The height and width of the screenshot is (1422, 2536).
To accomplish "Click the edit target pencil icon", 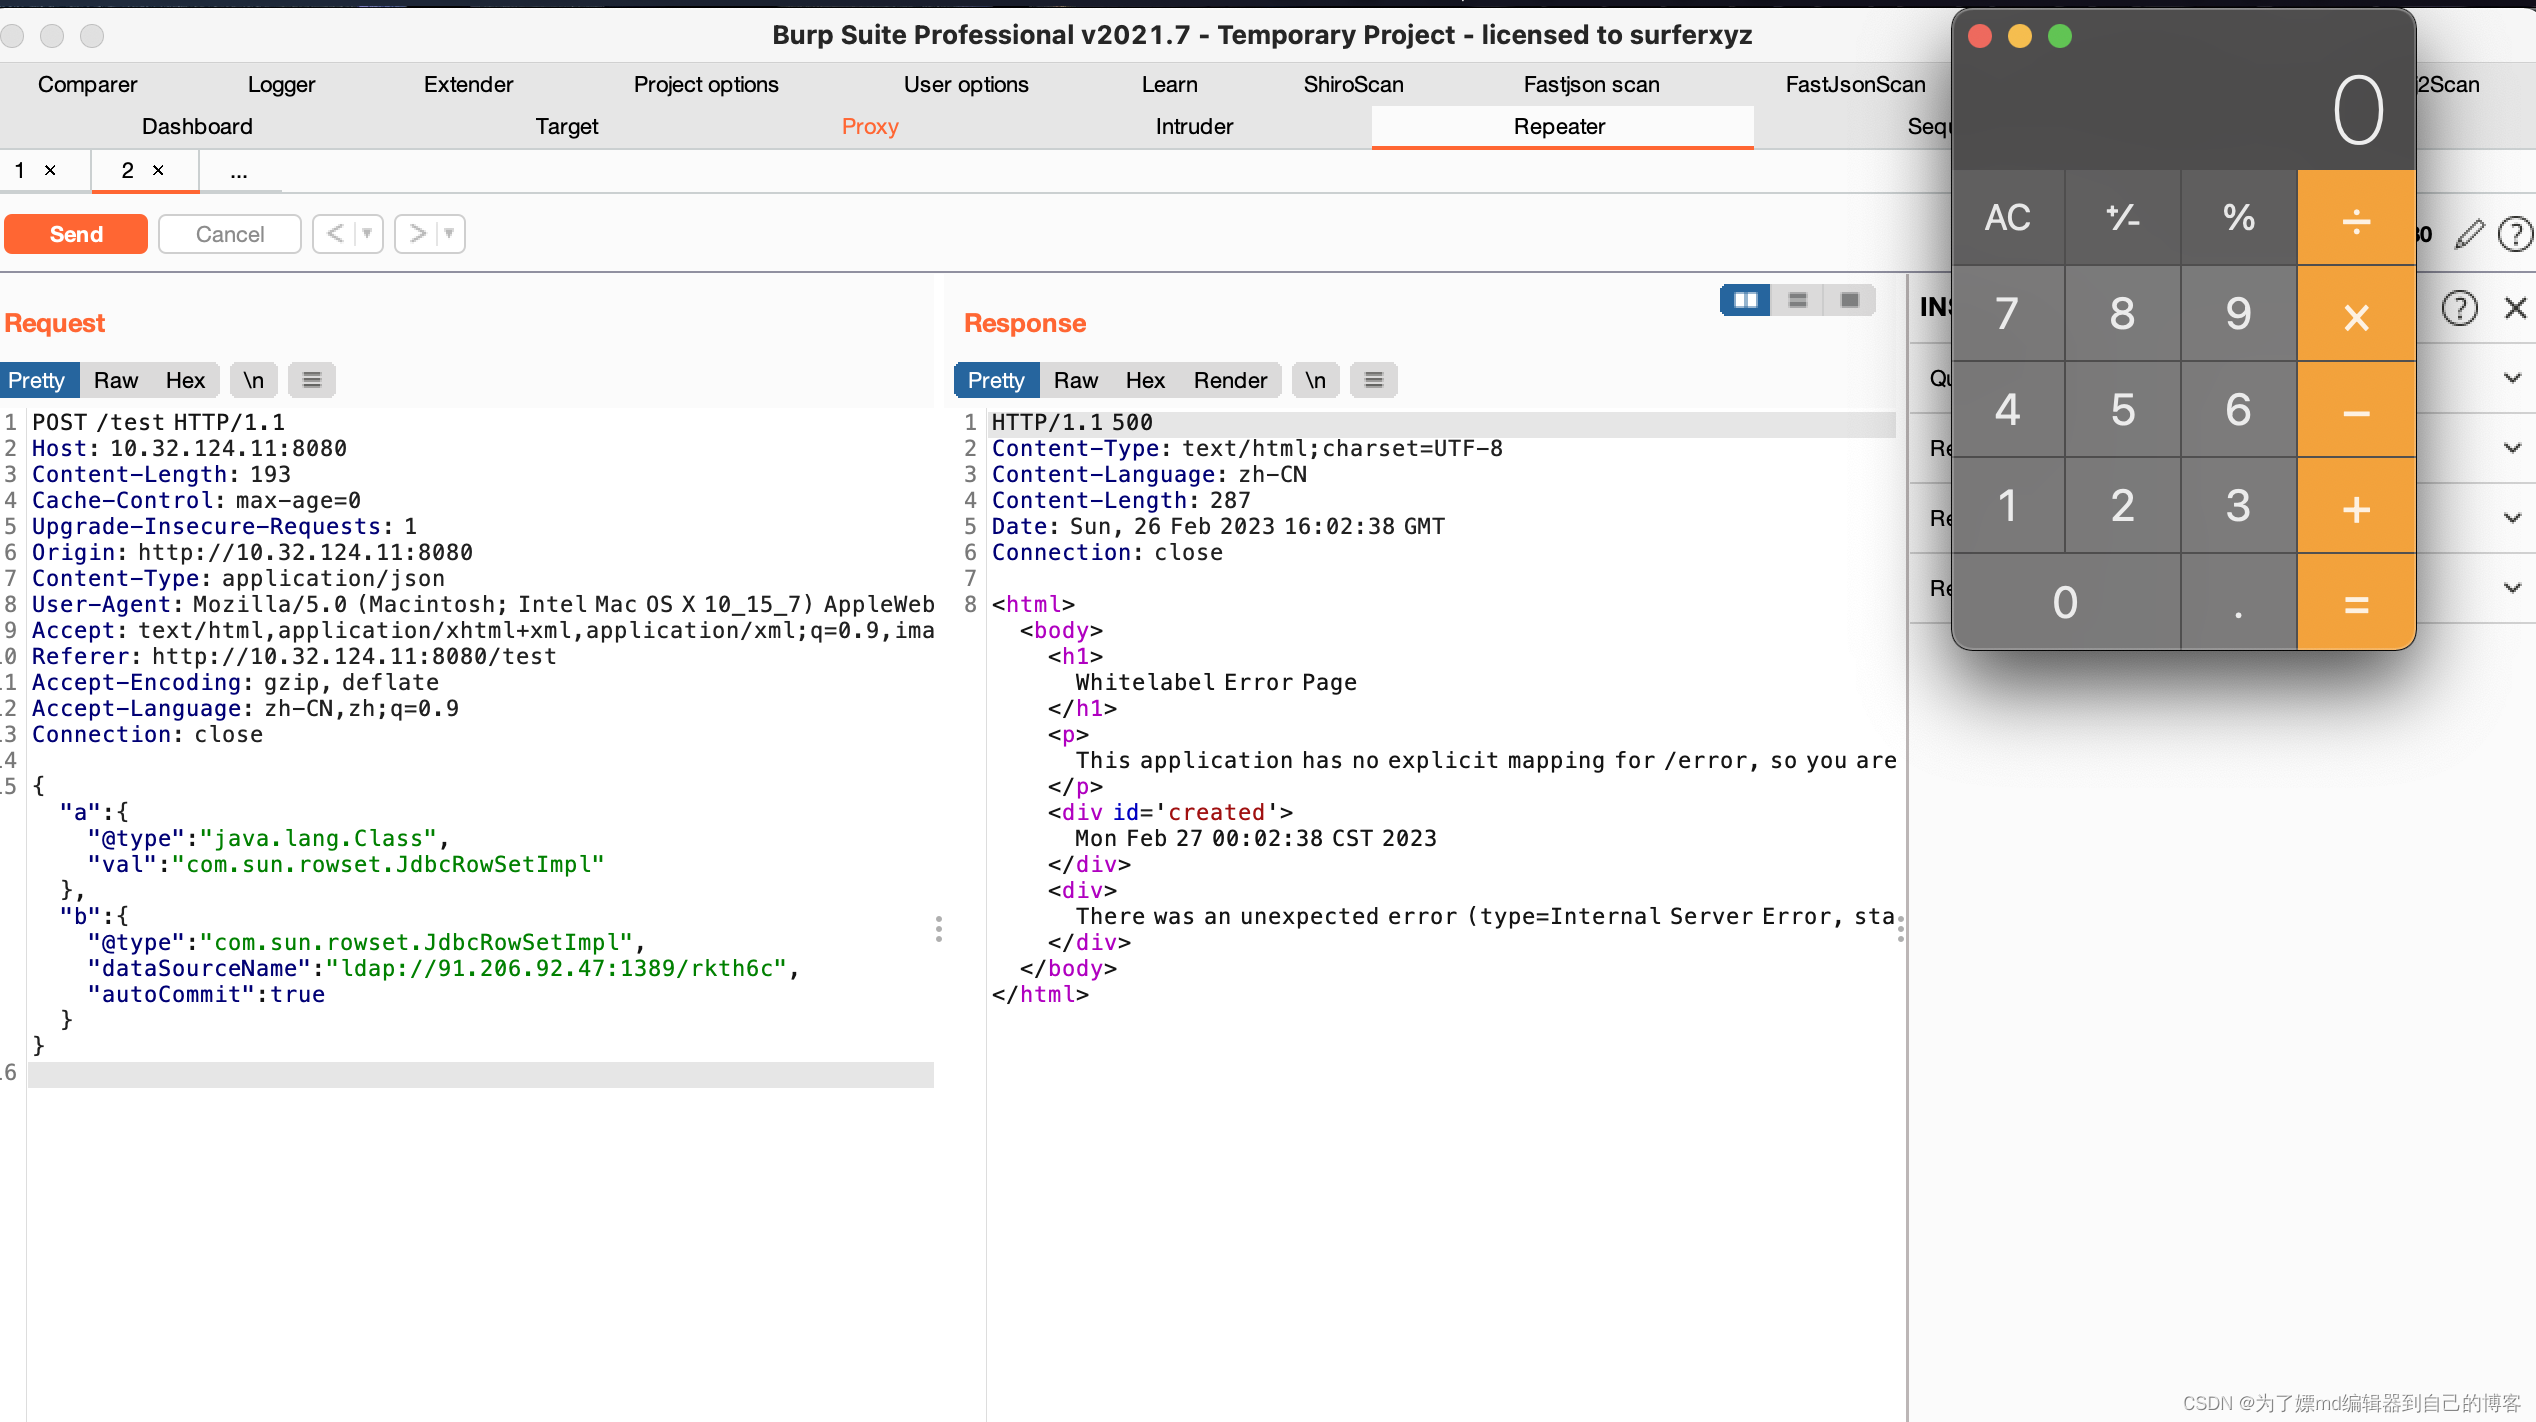I will click(x=2469, y=235).
